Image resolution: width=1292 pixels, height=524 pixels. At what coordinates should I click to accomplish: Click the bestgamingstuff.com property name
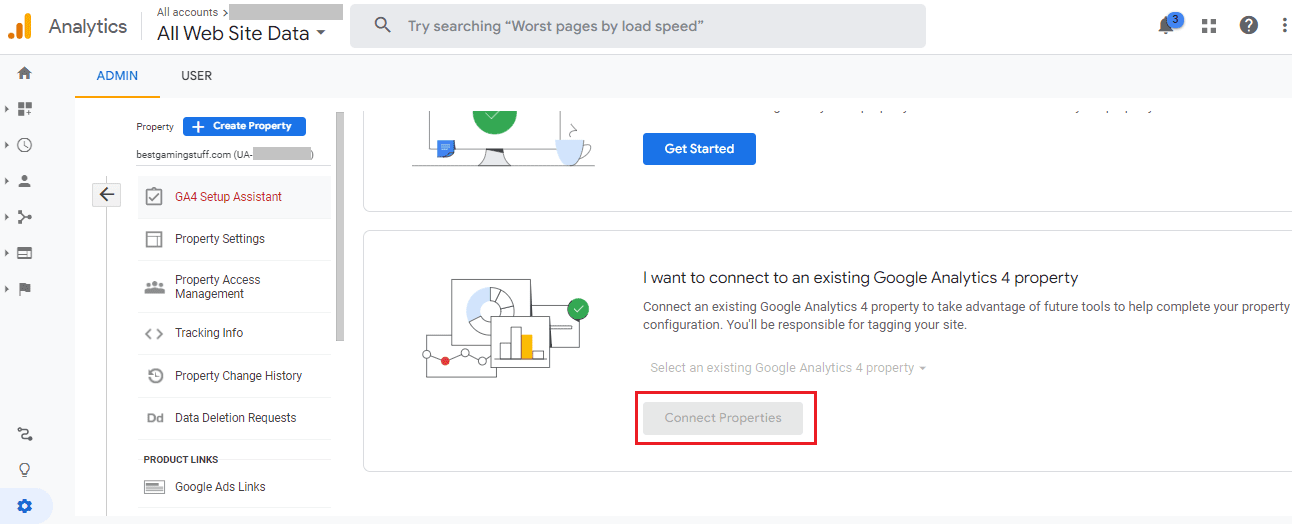[225, 155]
